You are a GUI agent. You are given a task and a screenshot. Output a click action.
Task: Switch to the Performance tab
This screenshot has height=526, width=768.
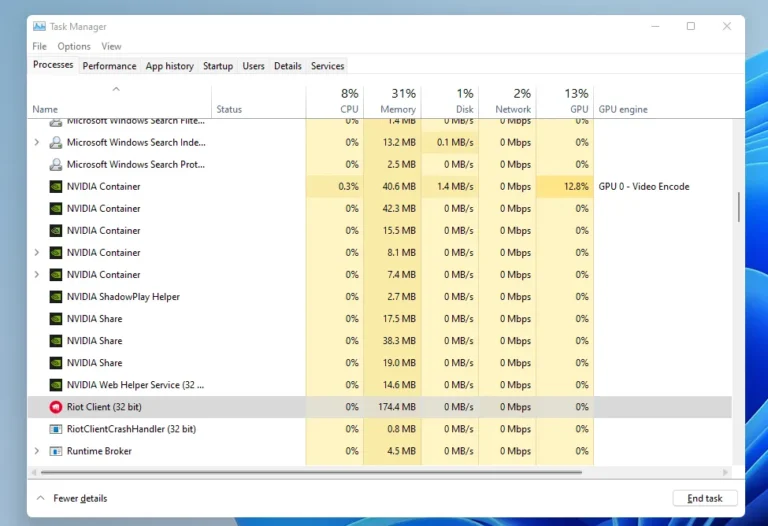click(109, 66)
